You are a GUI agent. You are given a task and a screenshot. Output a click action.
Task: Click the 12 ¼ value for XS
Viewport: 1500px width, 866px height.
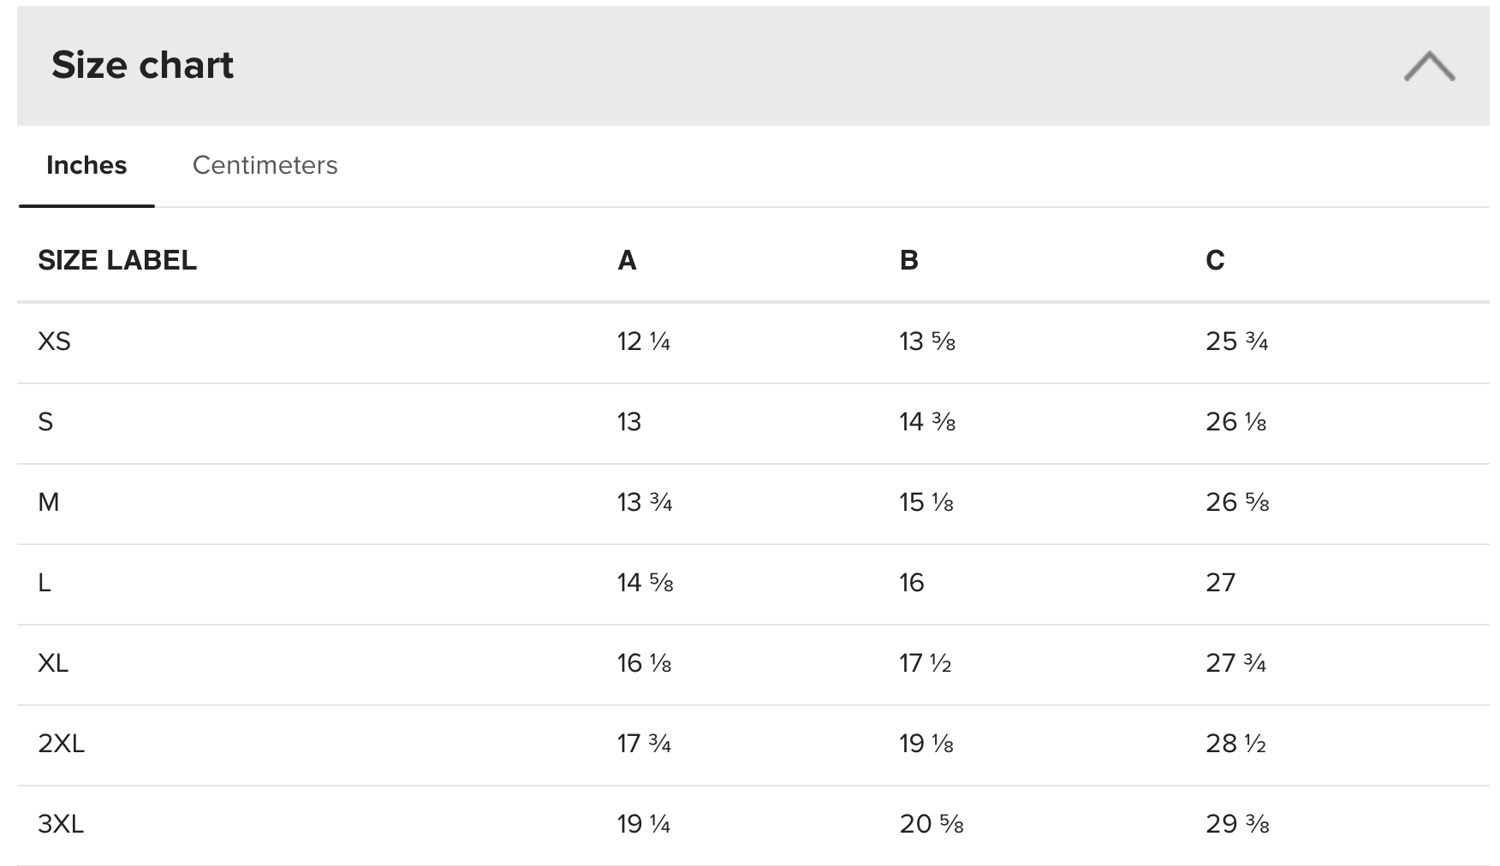[643, 342]
